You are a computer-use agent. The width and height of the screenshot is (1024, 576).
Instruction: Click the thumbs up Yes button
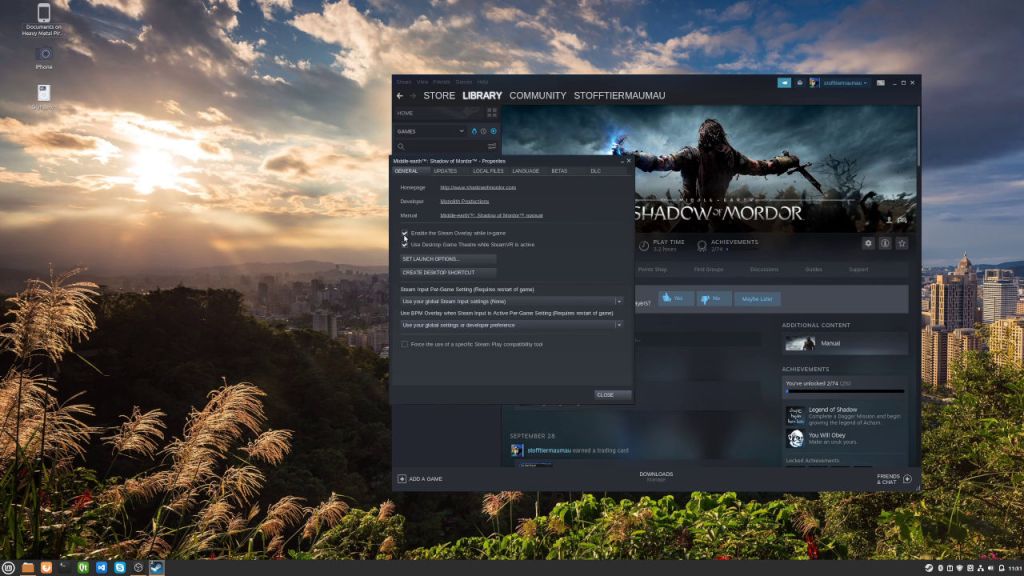coord(676,298)
